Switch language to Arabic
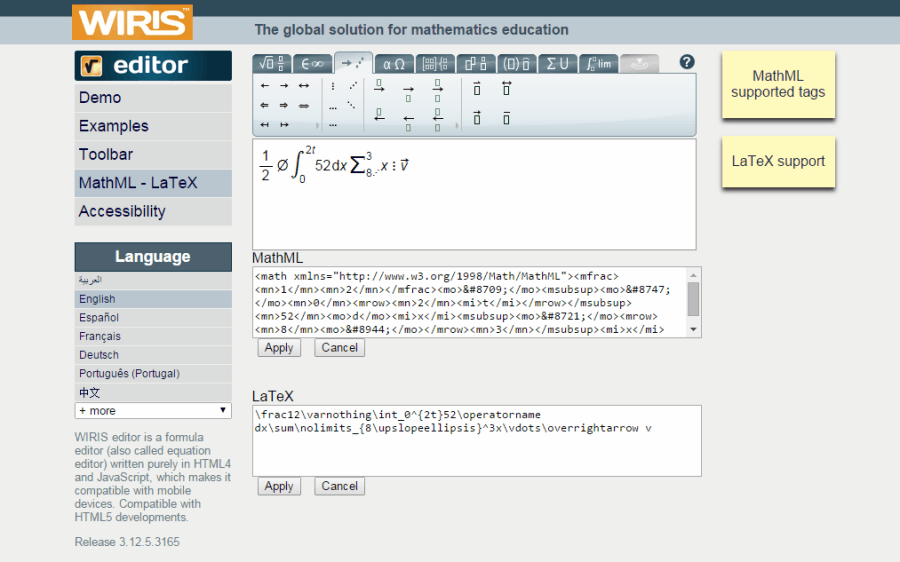Viewport: 900px width, 562px height. [153, 280]
